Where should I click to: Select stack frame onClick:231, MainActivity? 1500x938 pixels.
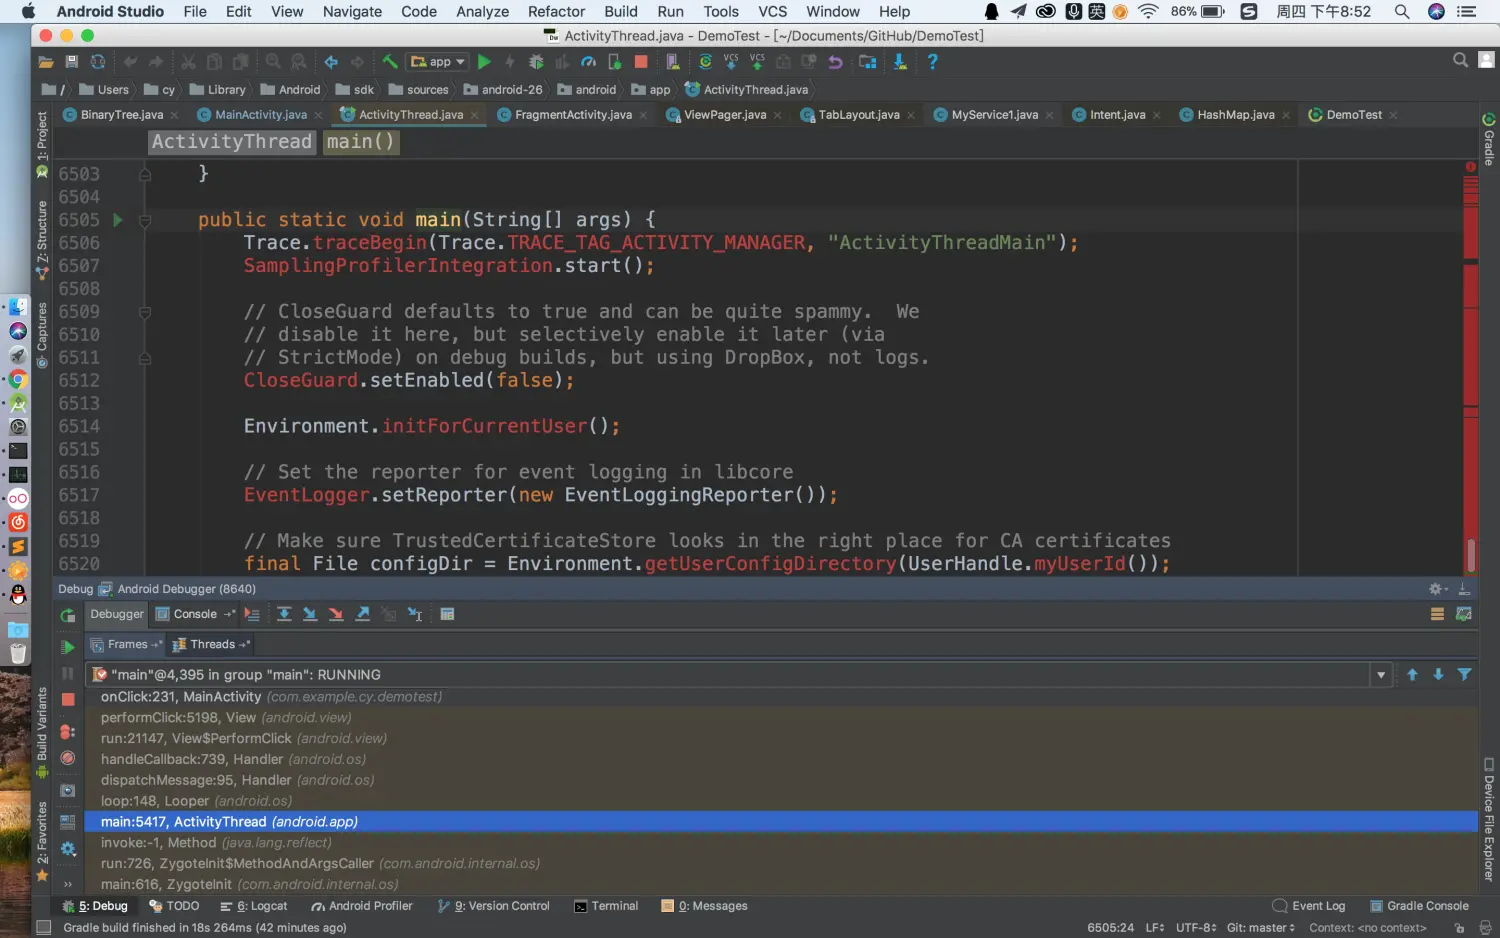pos(781,697)
